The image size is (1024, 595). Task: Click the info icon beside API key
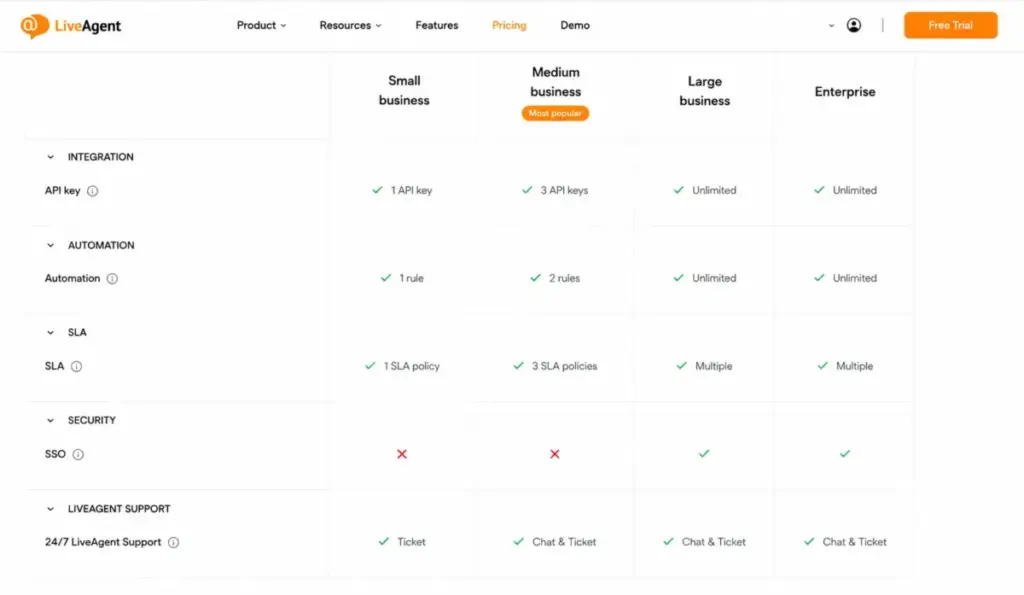pos(93,191)
